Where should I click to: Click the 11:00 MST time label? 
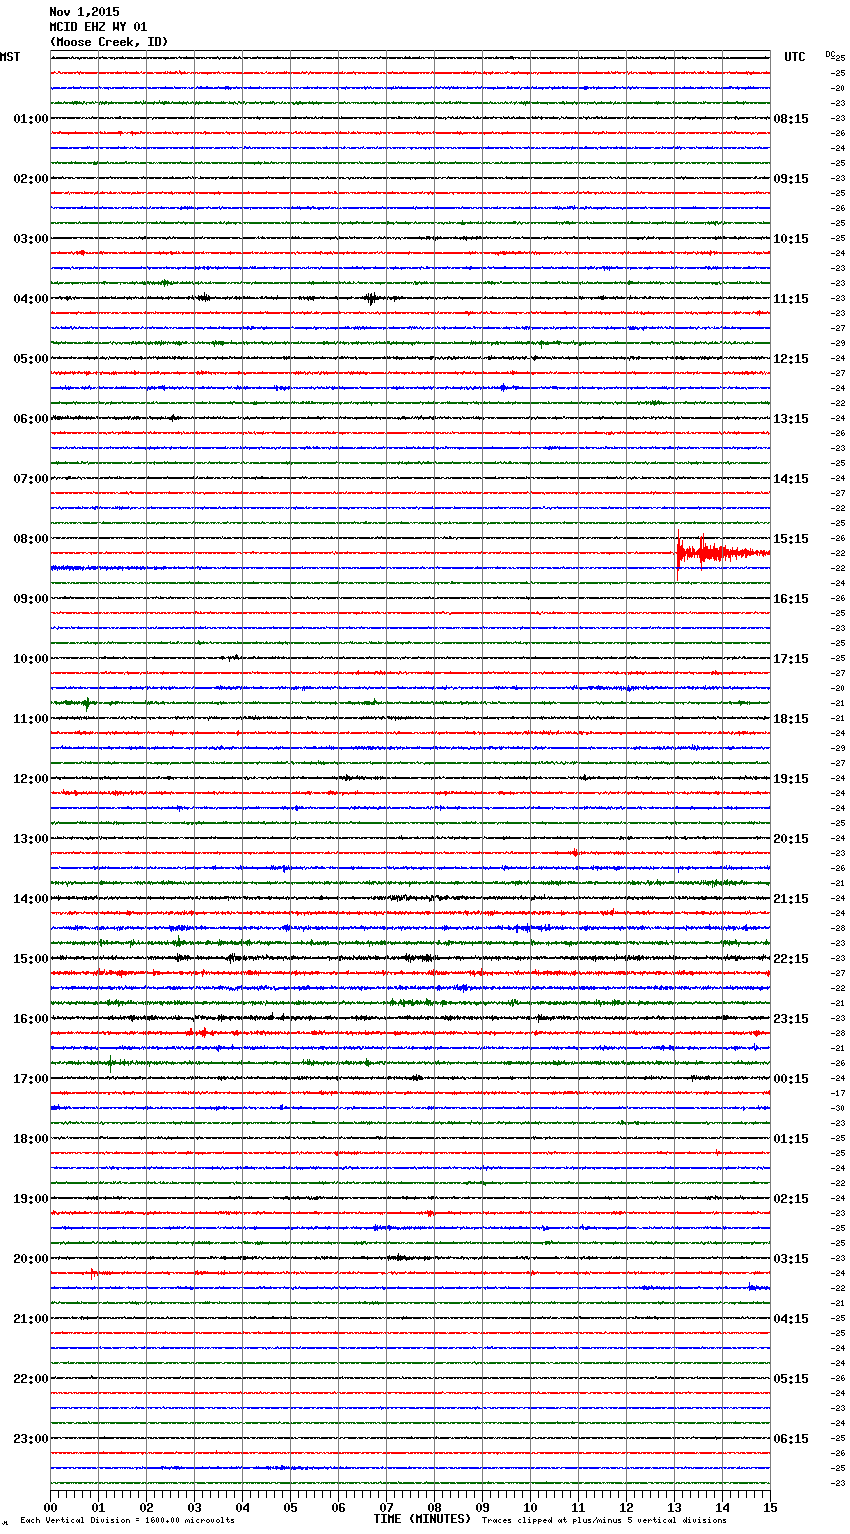[x=31, y=719]
